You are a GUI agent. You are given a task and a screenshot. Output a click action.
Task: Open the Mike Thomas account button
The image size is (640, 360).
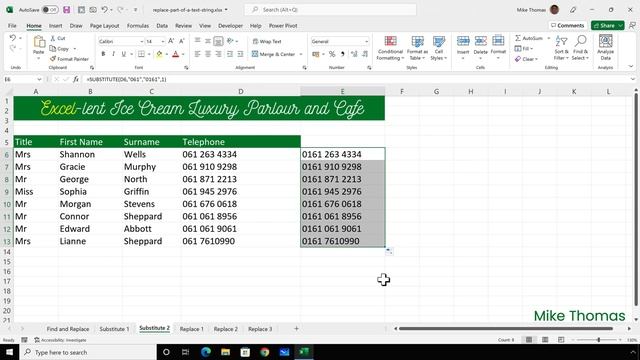click(x=538, y=9)
